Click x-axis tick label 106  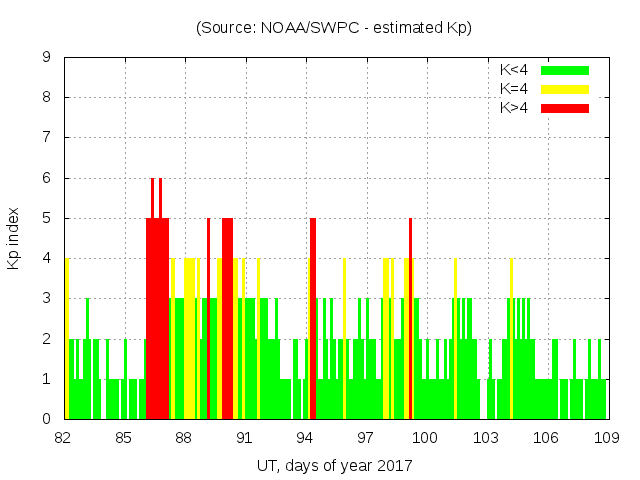tap(546, 438)
